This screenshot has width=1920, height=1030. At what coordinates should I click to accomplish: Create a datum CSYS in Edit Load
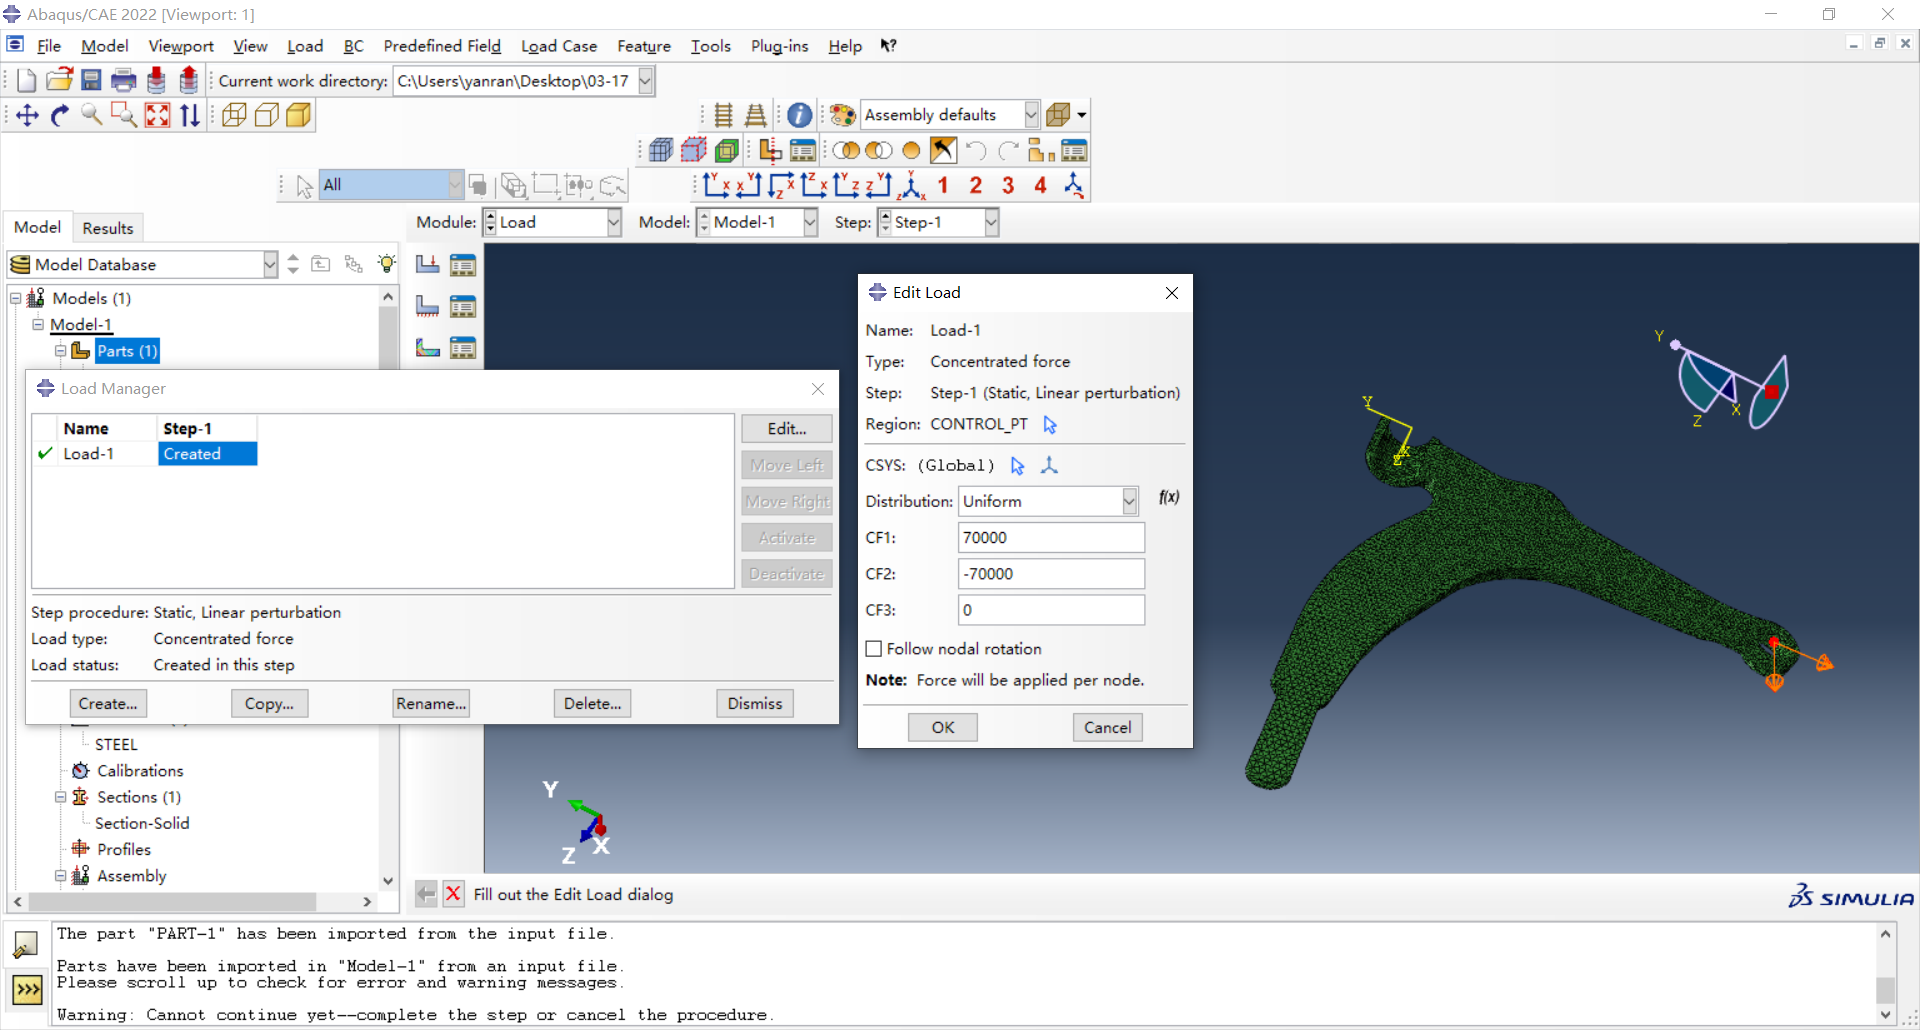pos(1049,466)
